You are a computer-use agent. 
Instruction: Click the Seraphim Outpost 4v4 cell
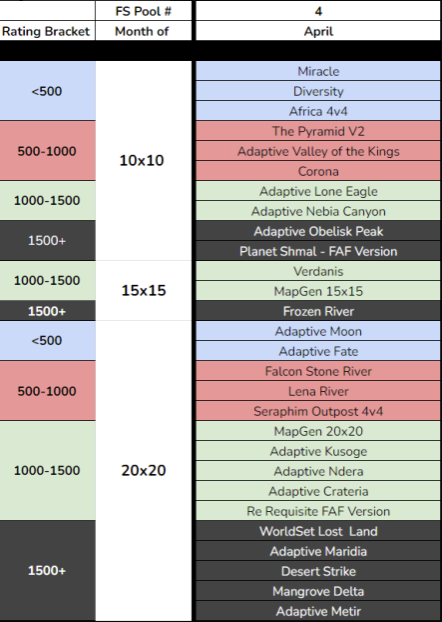pos(318,411)
